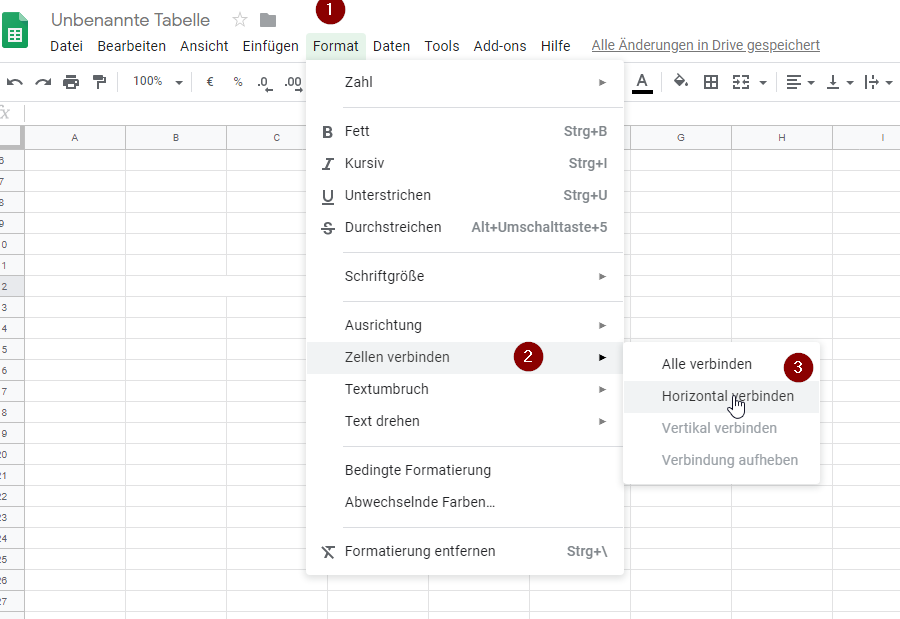Viewport: 900px width, 619px height.
Task: Open the borders icon
Action: tap(711, 82)
